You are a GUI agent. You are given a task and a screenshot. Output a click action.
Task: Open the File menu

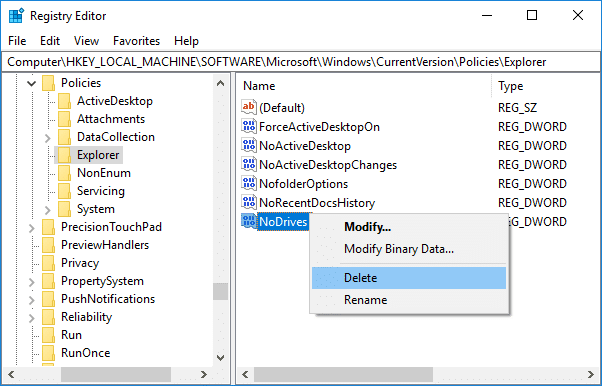(17, 41)
